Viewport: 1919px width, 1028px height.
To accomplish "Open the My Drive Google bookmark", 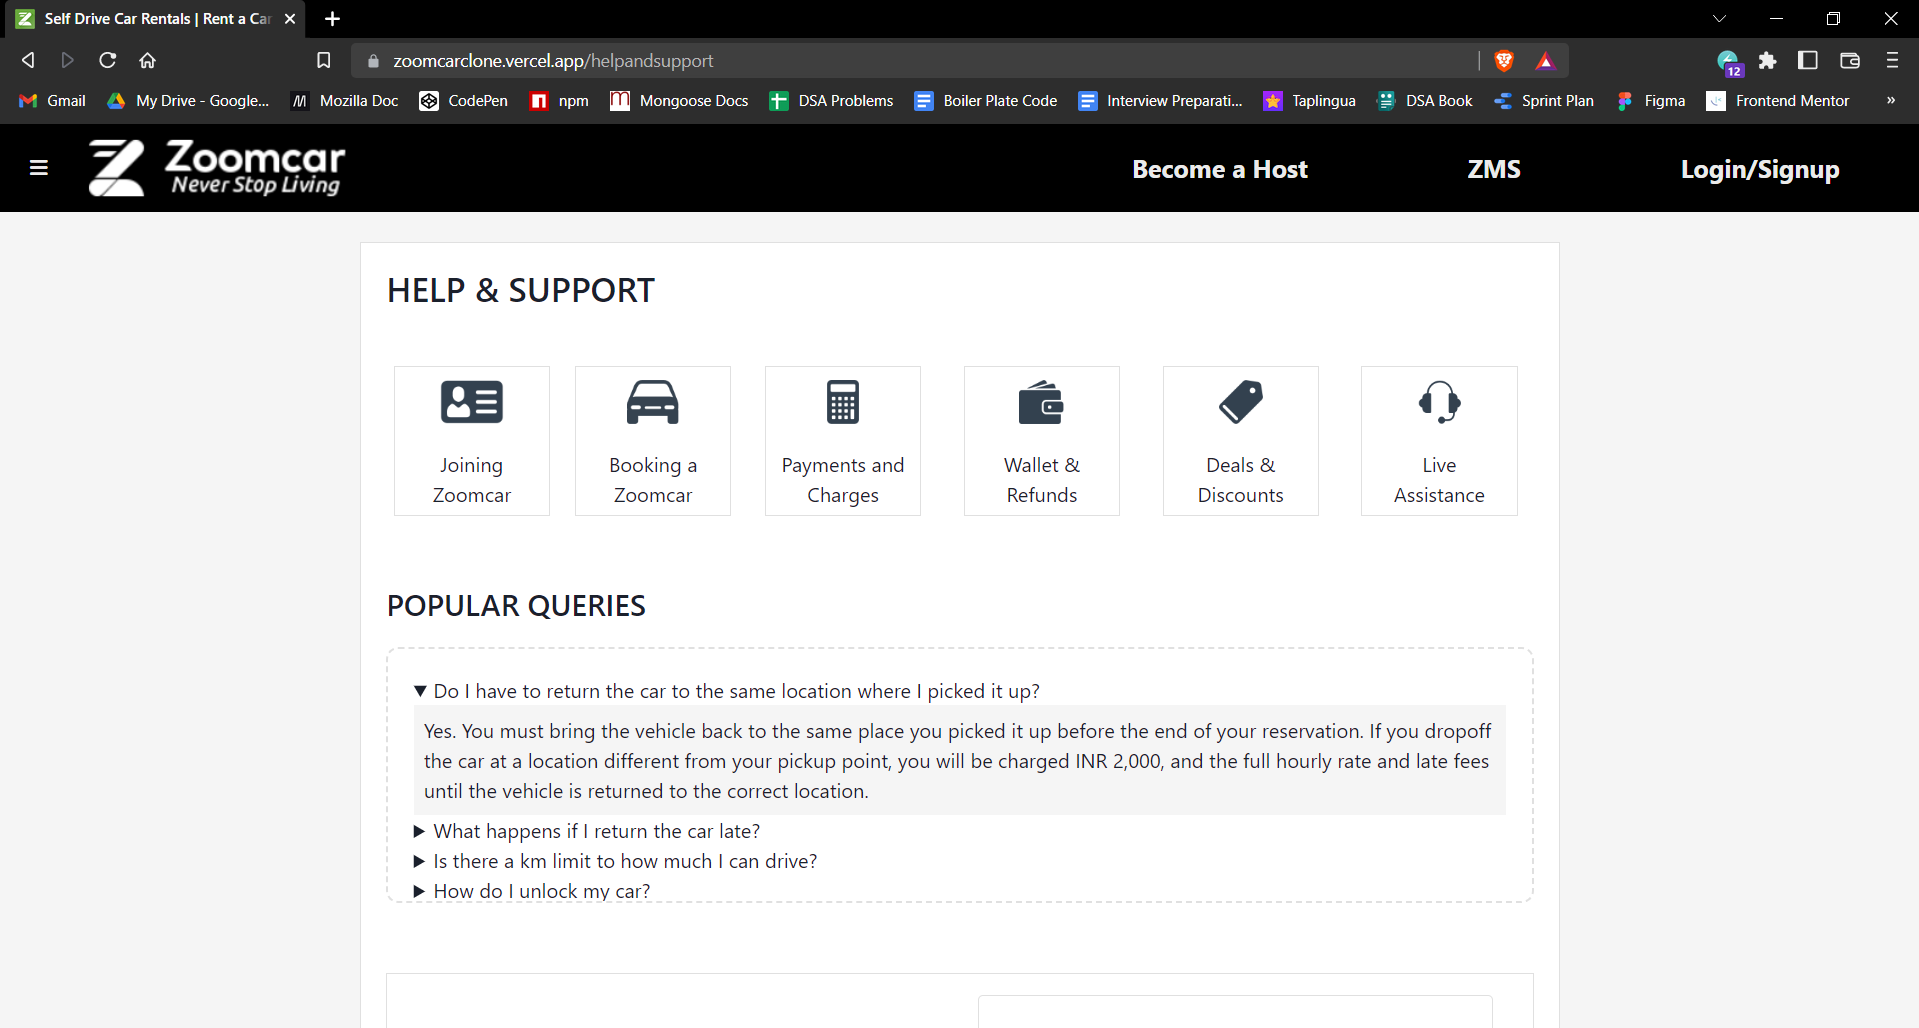I will click(x=189, y=100).
